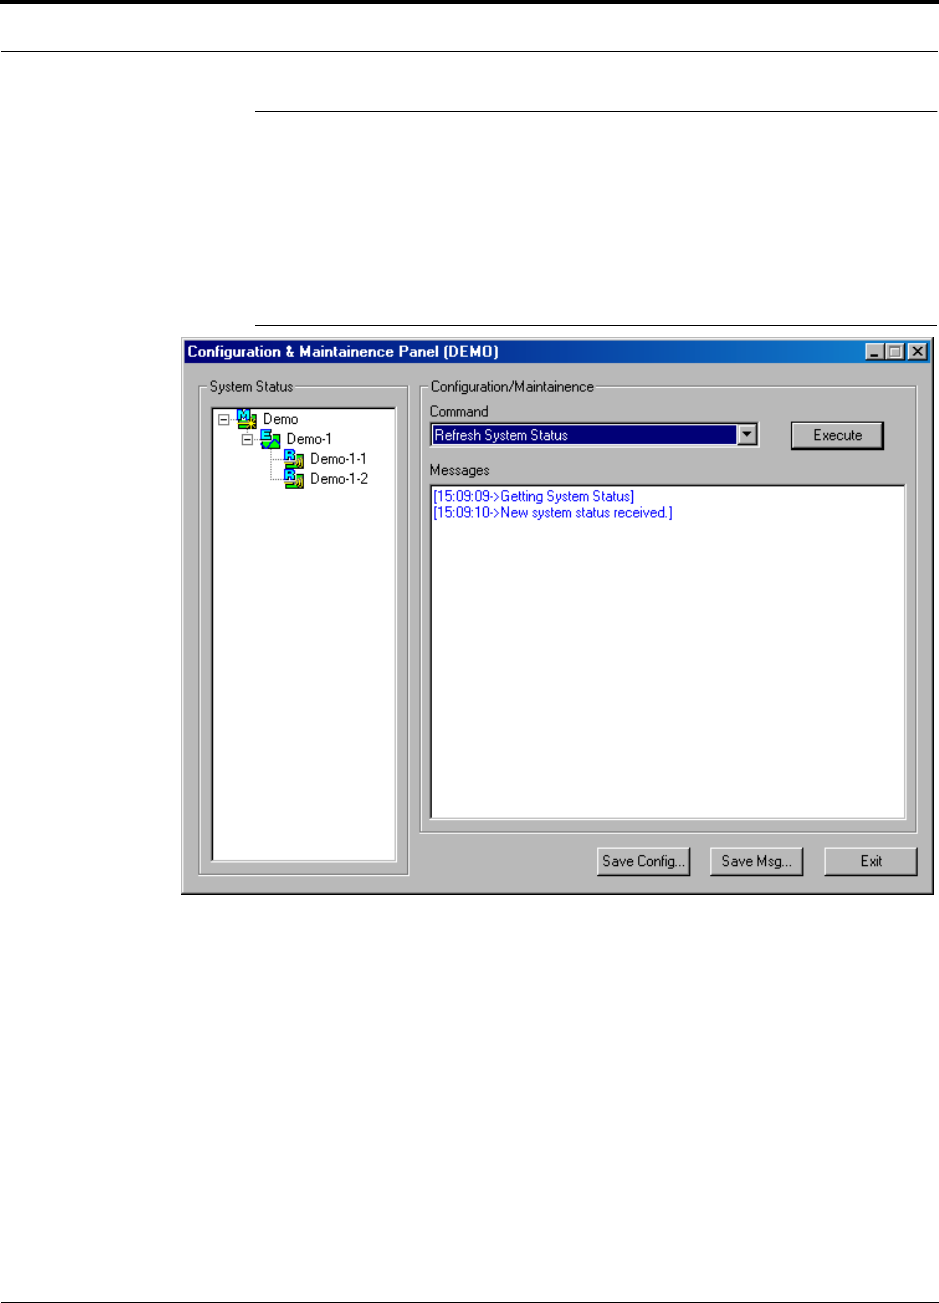This screenshot has width=939, height=1303.
Task: Click the Save Config... button
Action: tap(643, 861)
